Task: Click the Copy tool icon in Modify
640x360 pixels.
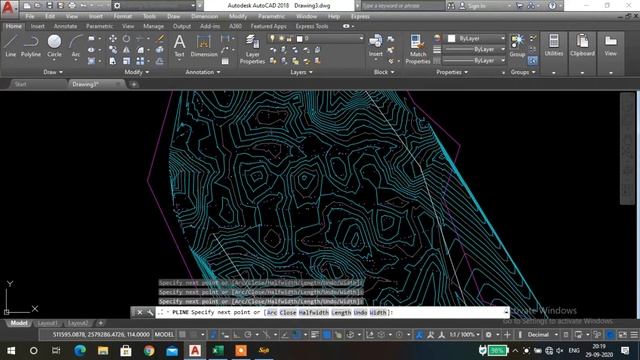Action: [113, 50]
